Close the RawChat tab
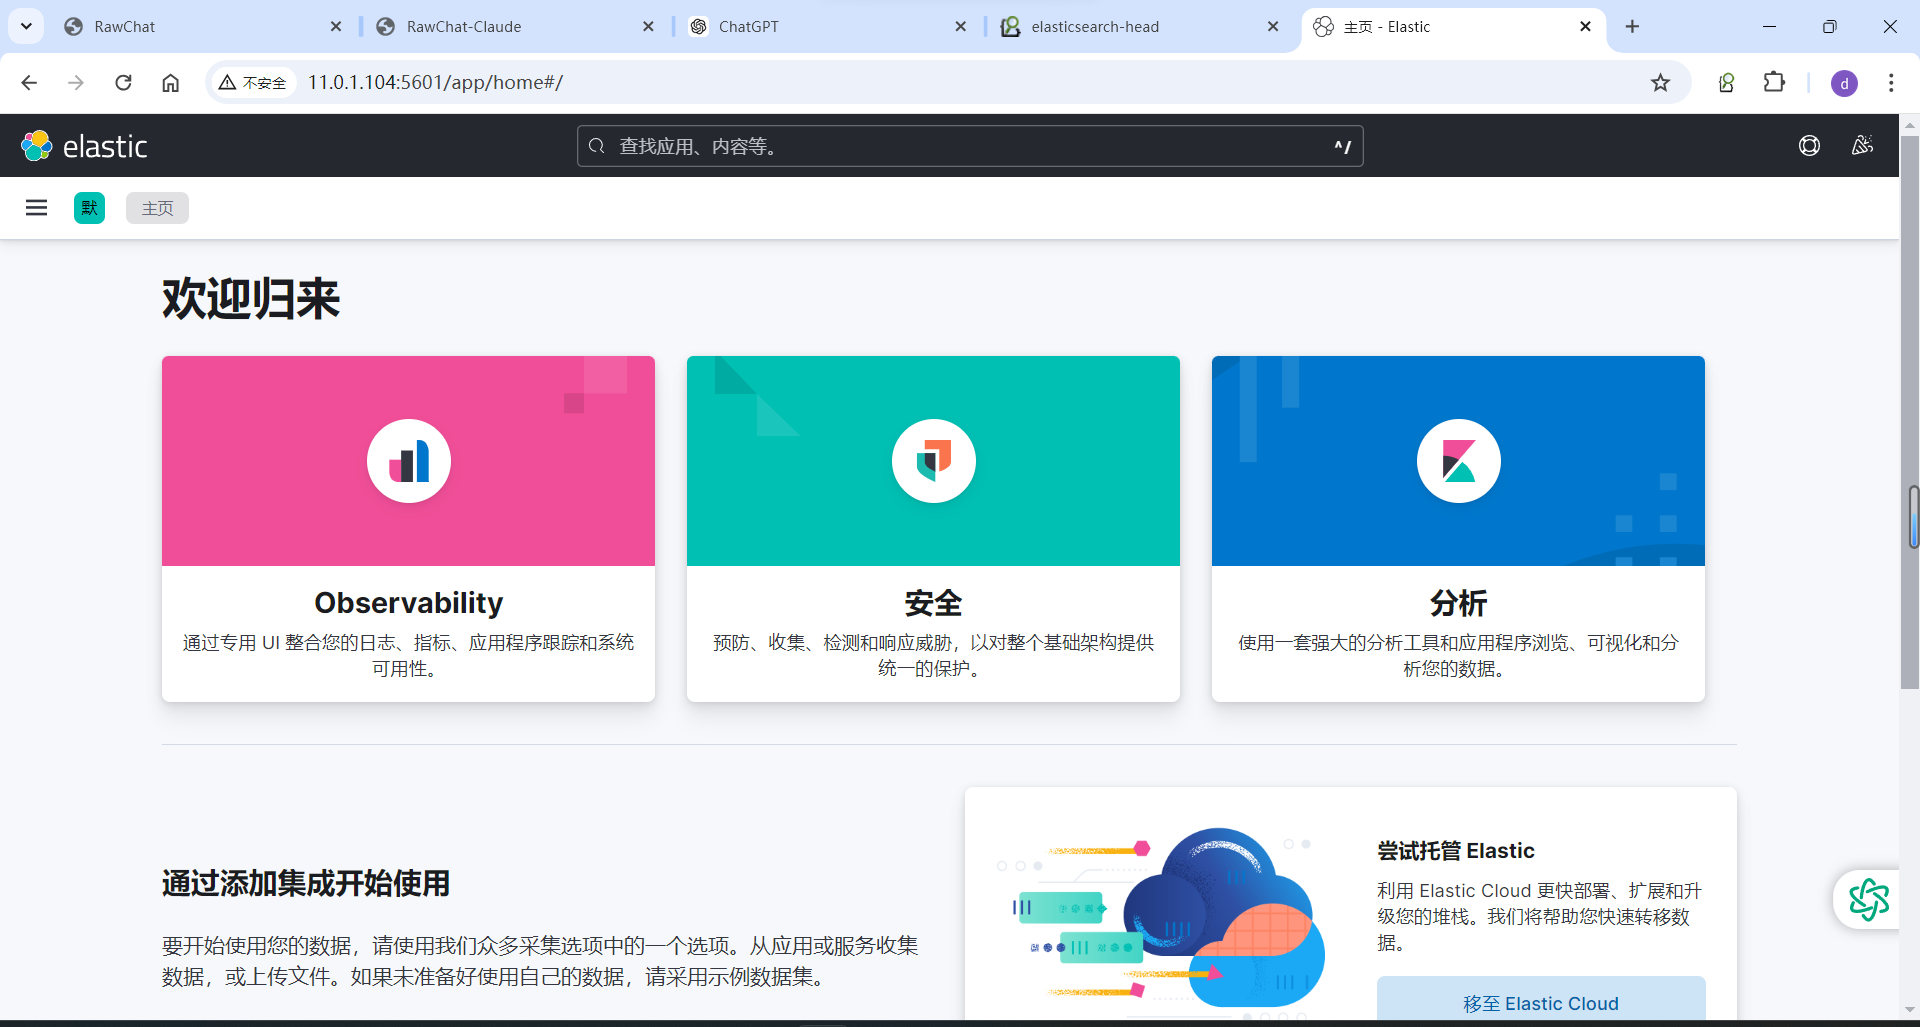Image resolution: width=1920 pixels, height=1027 pixels. pos(336,27)
